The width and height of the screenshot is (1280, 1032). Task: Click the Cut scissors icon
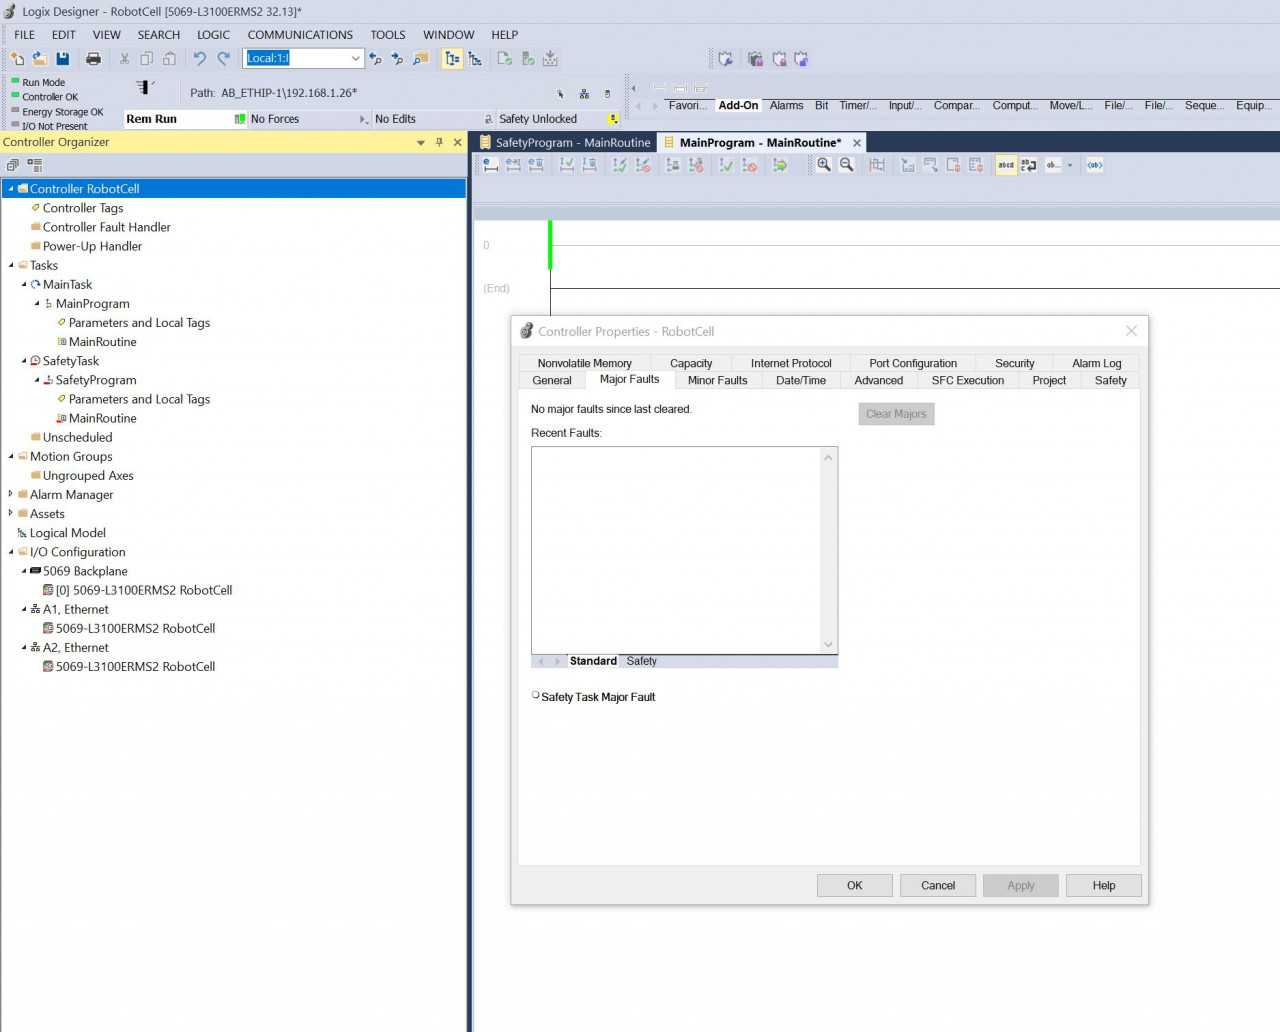click(124, 59)
